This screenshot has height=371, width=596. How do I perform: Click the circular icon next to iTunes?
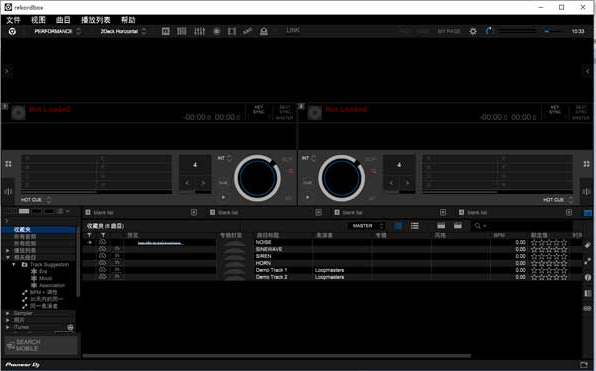[70, 327]
